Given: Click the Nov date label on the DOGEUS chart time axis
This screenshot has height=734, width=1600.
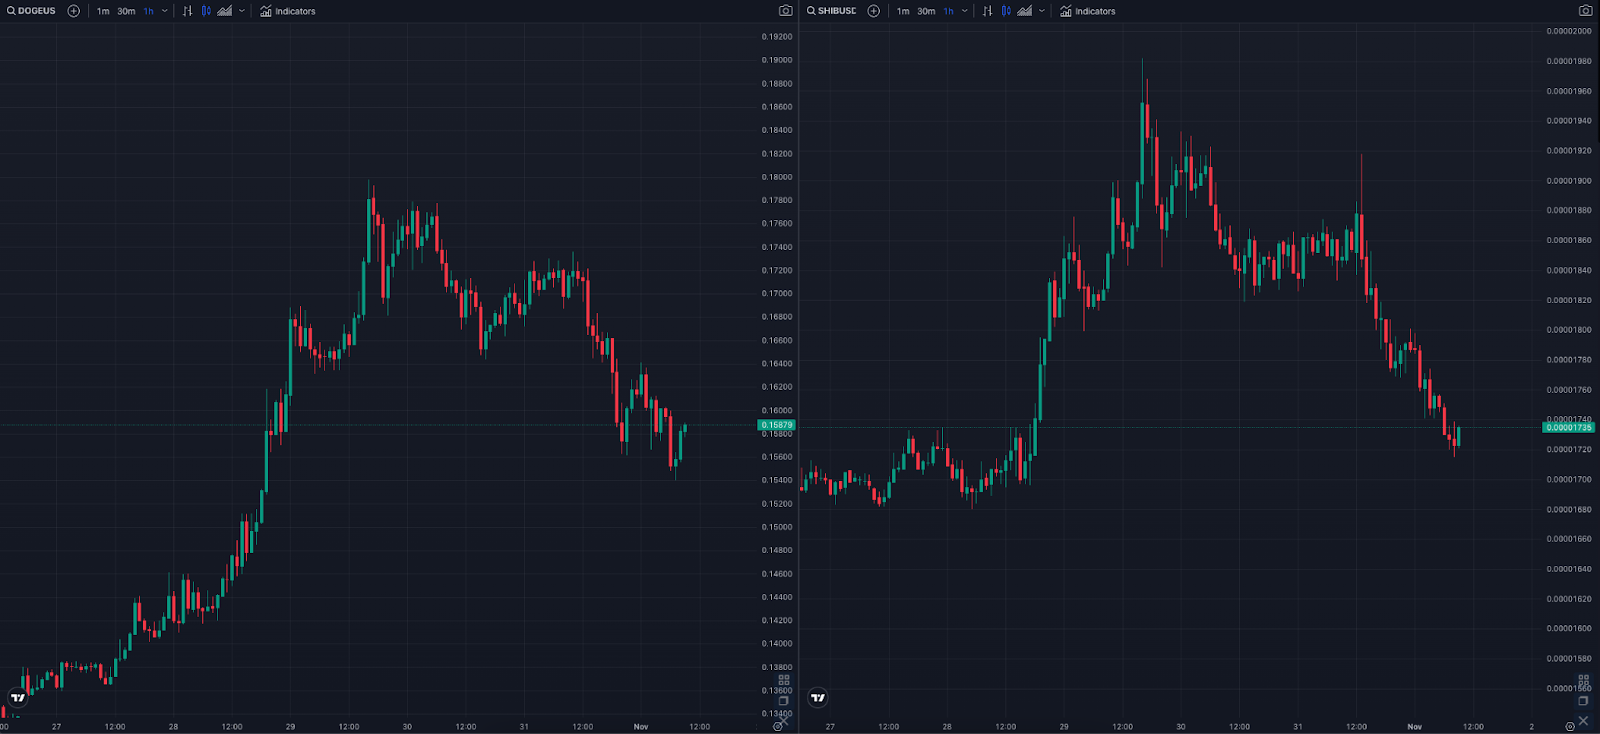Looking at the screenshot, I should 641,727.
